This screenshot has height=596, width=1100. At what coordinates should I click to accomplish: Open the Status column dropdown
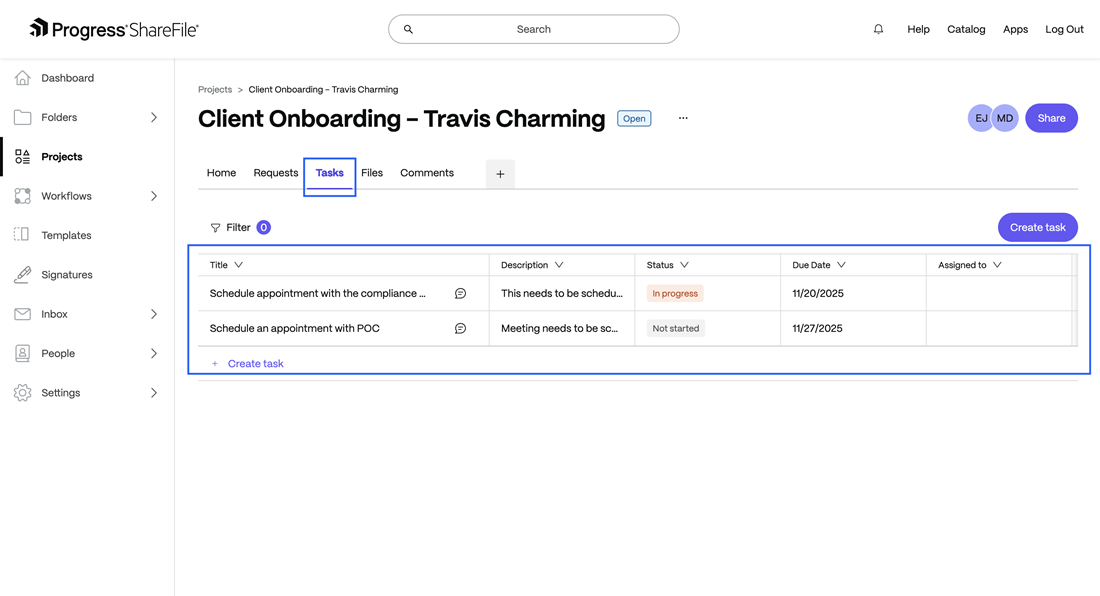(x=684, y=265)
